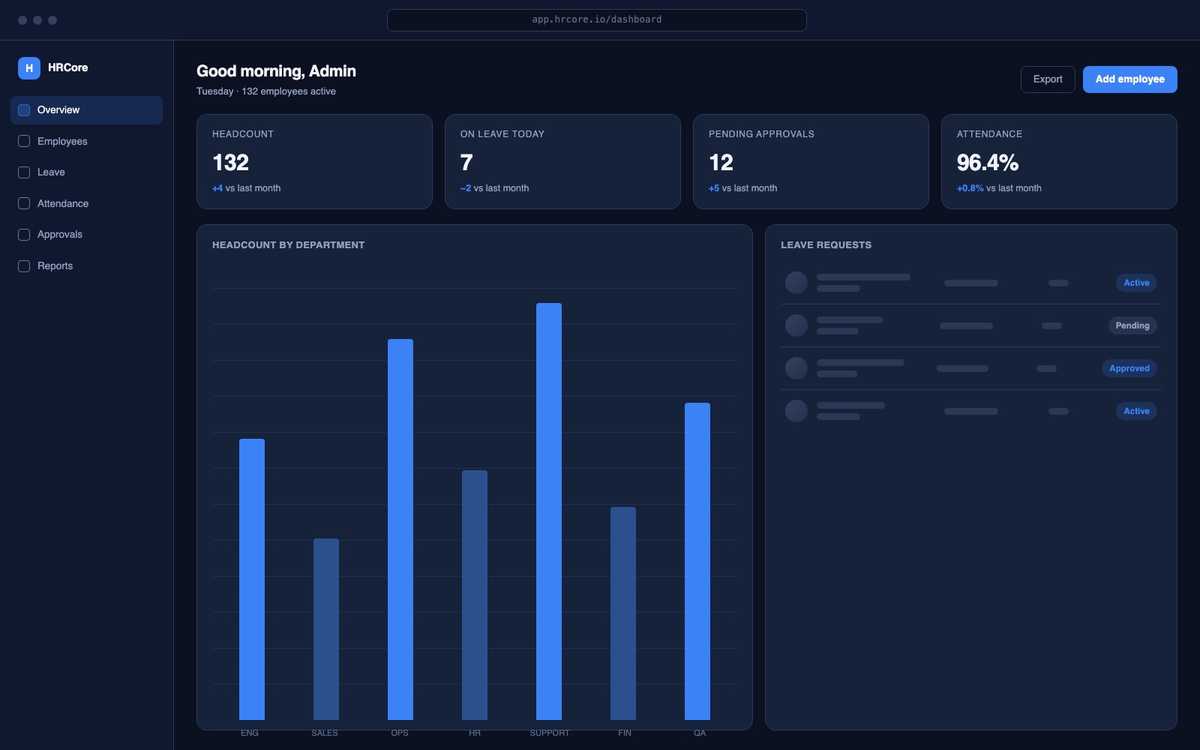This screenshot has height=750, width=1200.
Task: Click the +5 vs last month text
Action: click(x=743, y=188)
